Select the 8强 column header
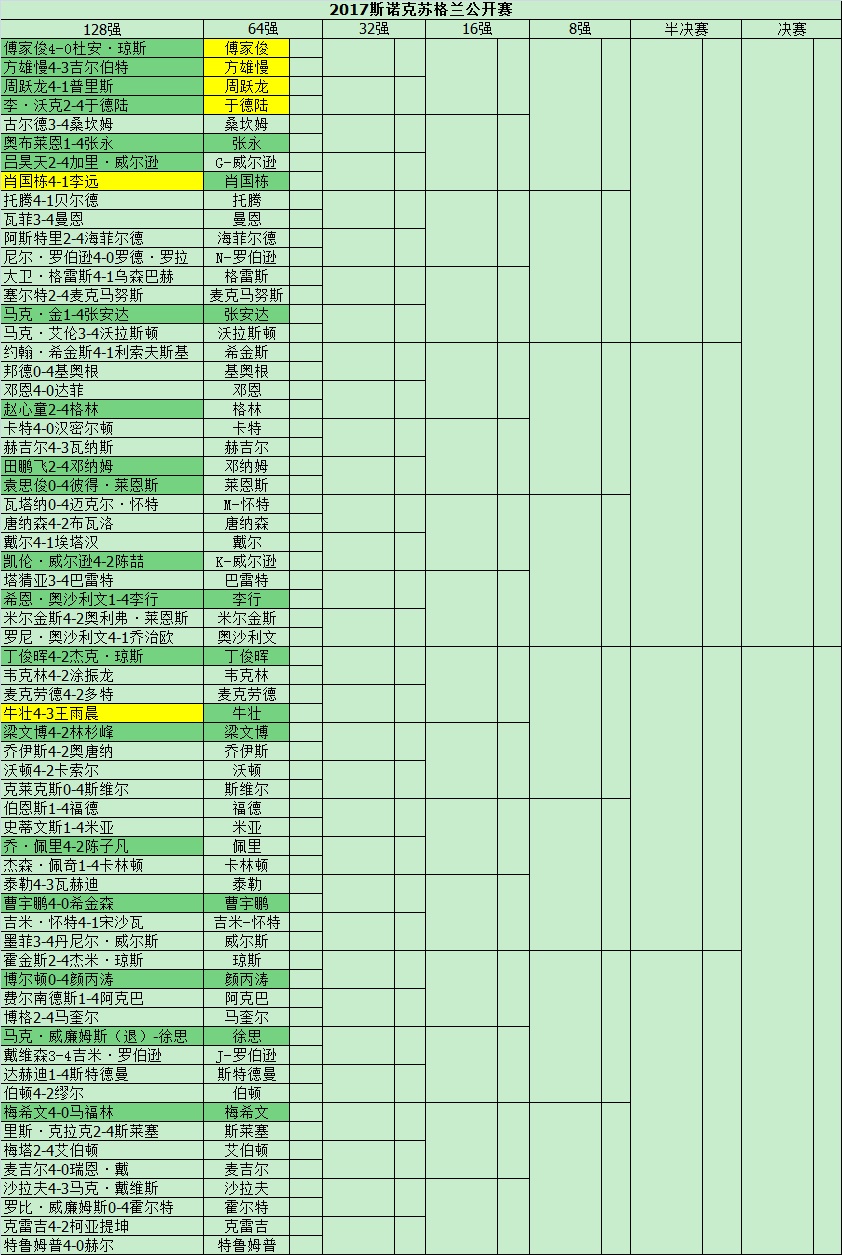The width and height of the screenshot is (842, 1255). click(580, 29)
